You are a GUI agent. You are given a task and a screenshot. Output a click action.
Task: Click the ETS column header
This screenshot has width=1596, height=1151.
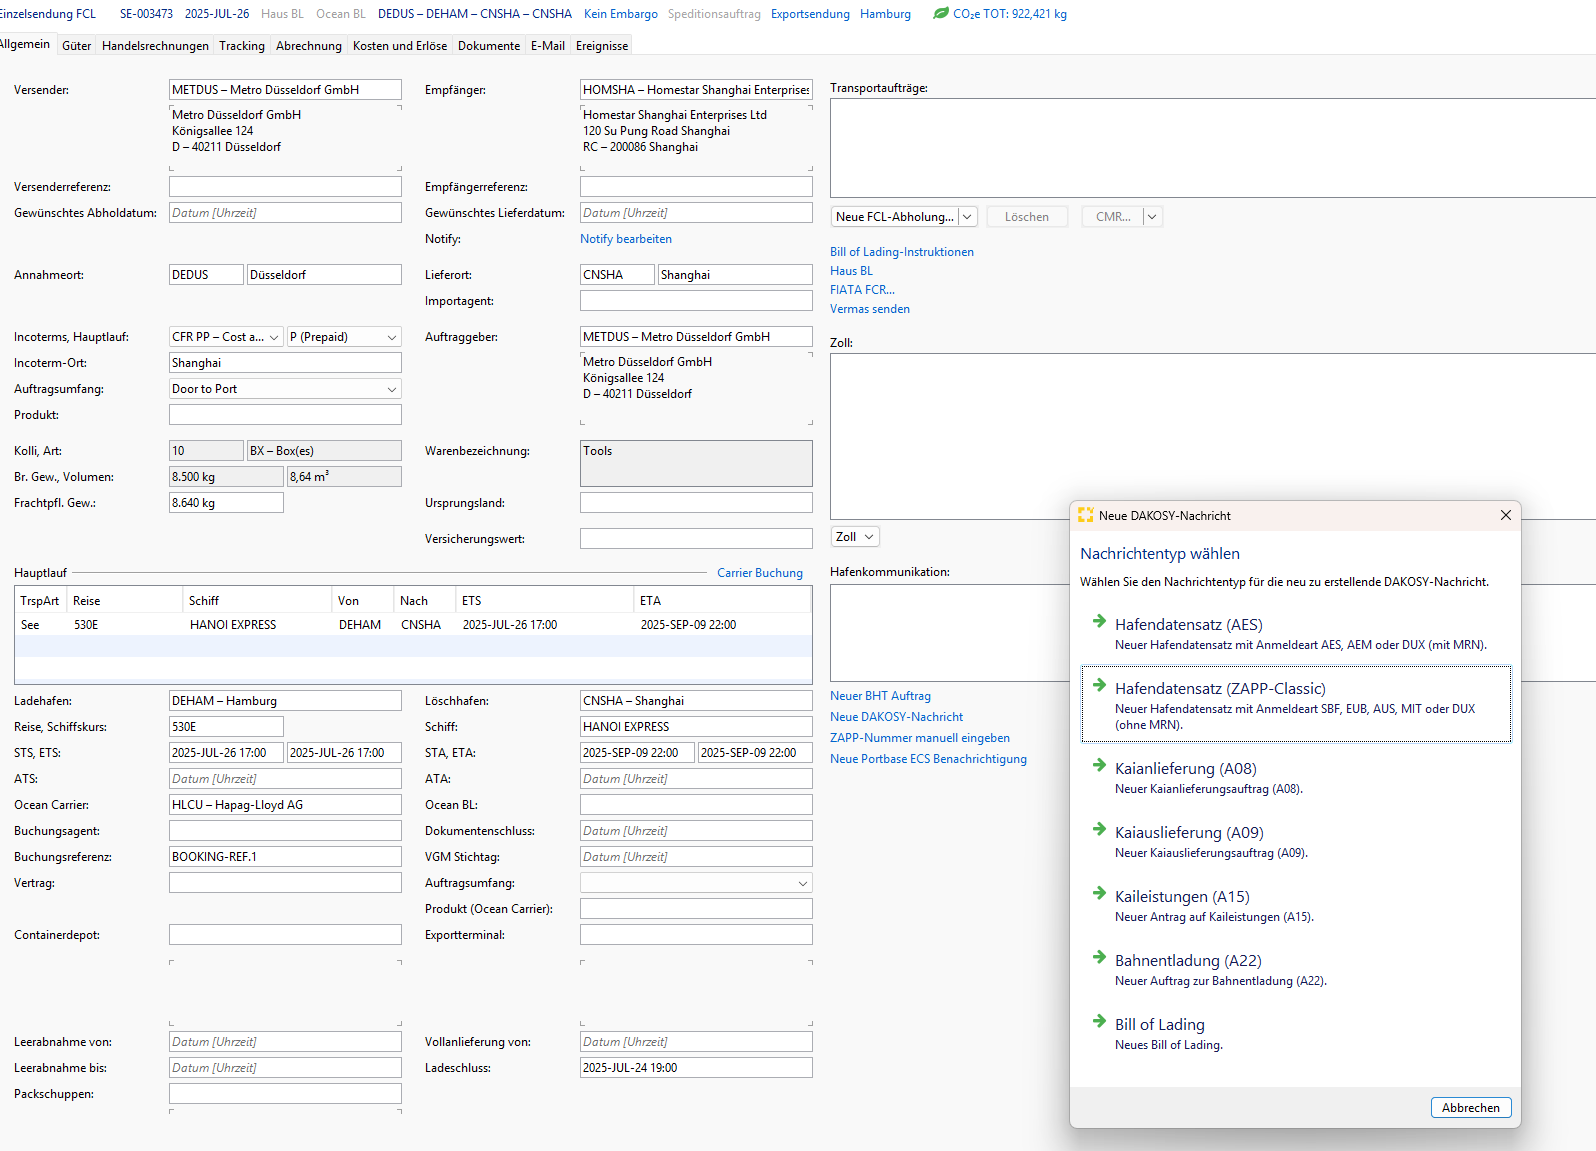click(x=544, y=601)
